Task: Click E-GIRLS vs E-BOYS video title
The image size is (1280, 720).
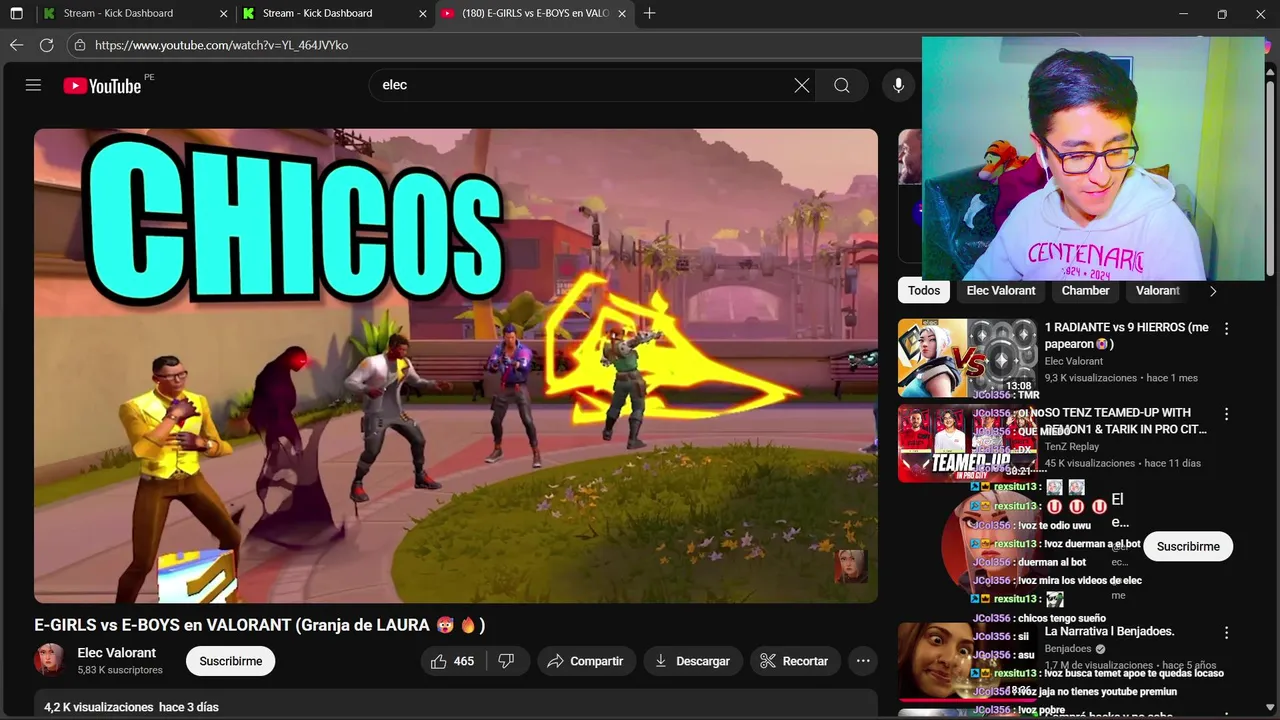Action: (260, 625)
